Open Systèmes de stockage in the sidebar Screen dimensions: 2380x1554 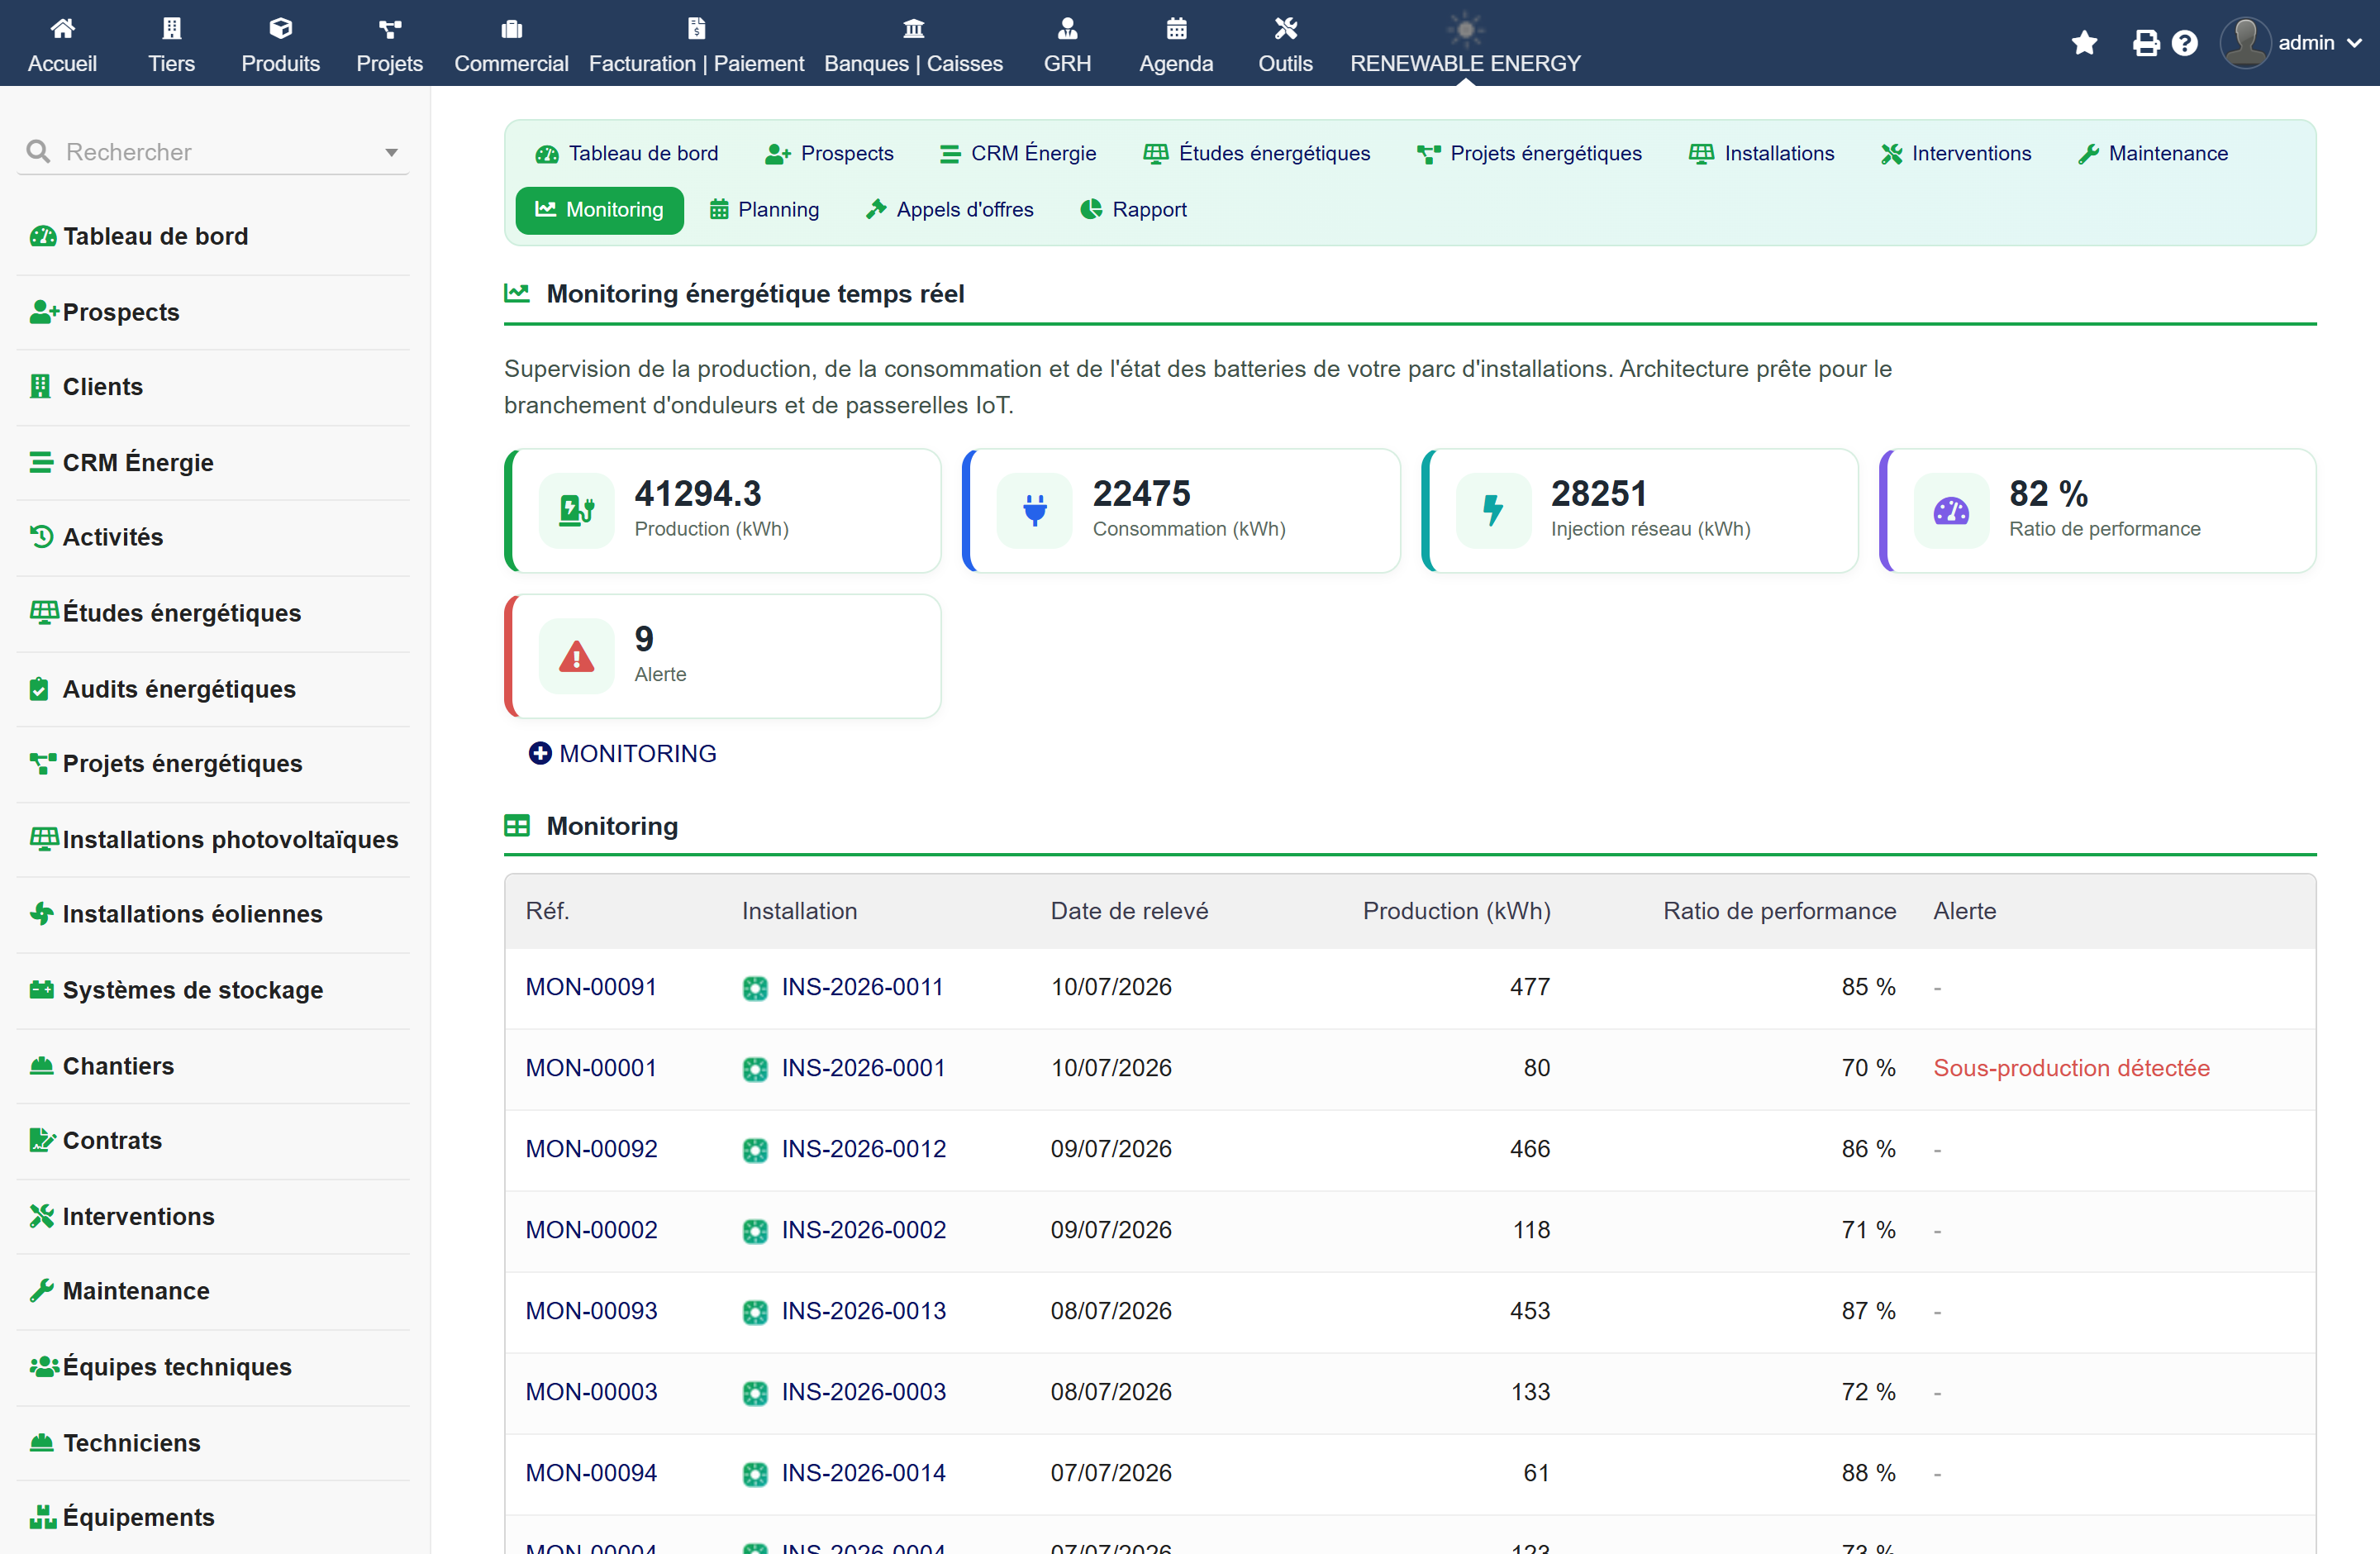pos(192,990)
